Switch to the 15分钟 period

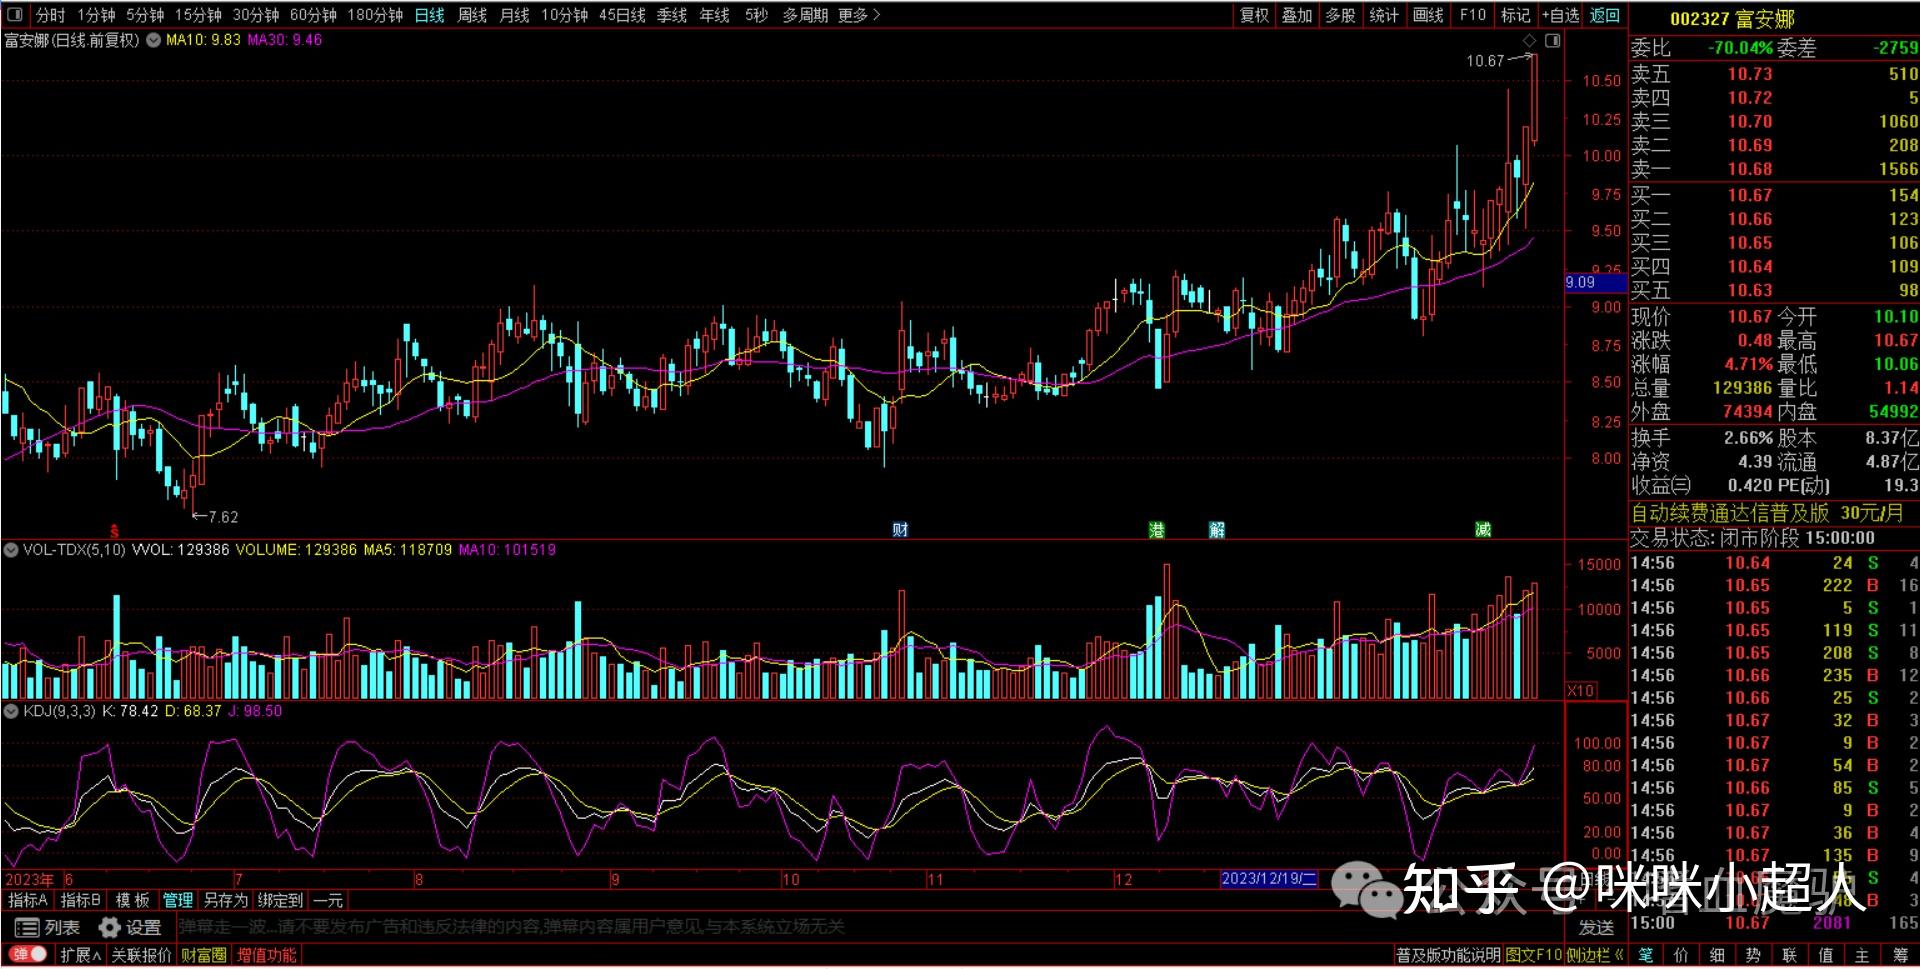coord(198,15)
